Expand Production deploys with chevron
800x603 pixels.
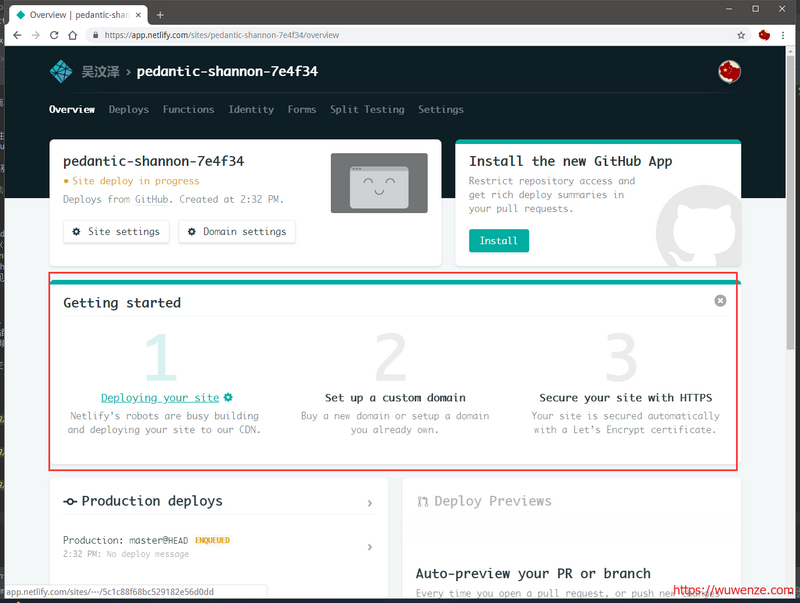(x=370, y=503)
